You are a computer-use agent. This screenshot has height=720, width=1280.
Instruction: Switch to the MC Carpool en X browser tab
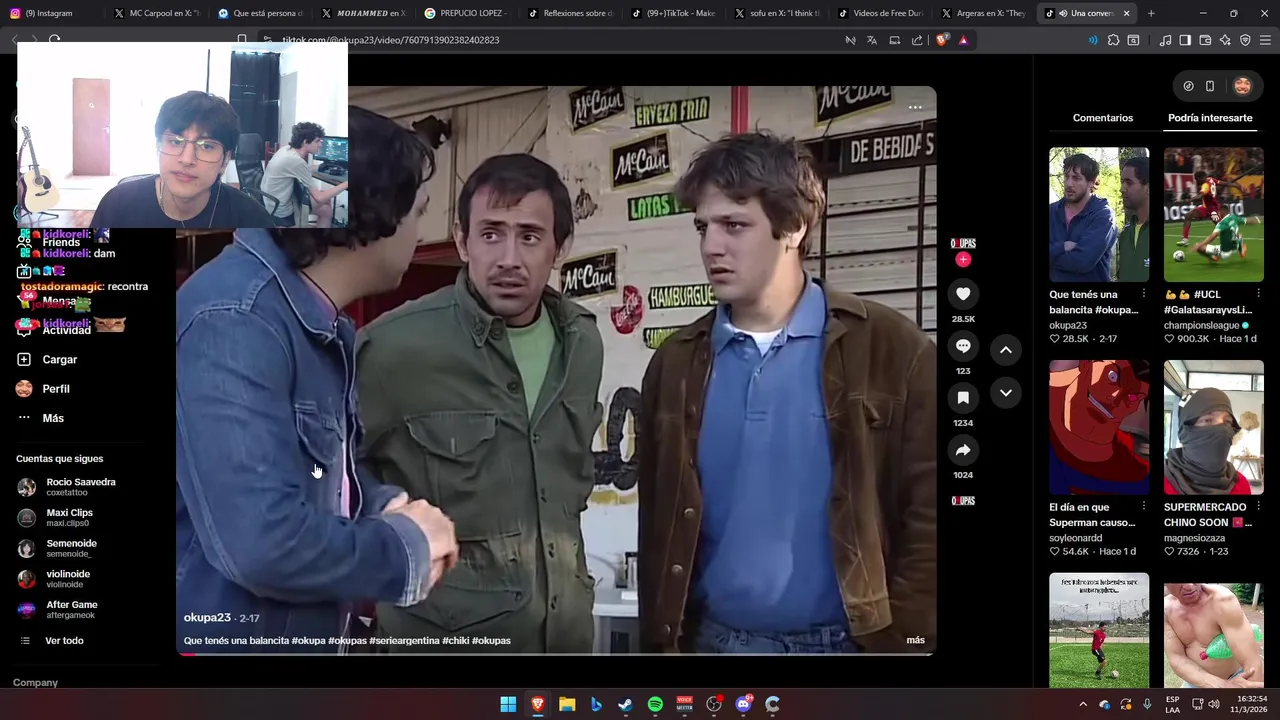click(x=157, y=13)
